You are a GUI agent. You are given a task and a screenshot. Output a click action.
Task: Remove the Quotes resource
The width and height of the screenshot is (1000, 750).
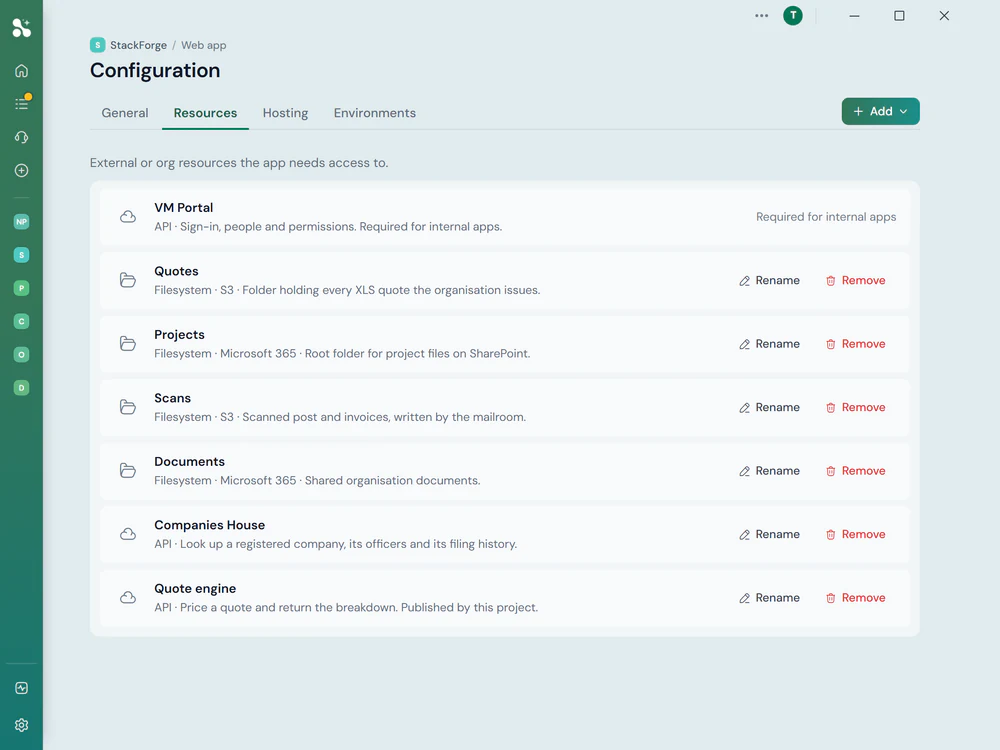(856, 281)
